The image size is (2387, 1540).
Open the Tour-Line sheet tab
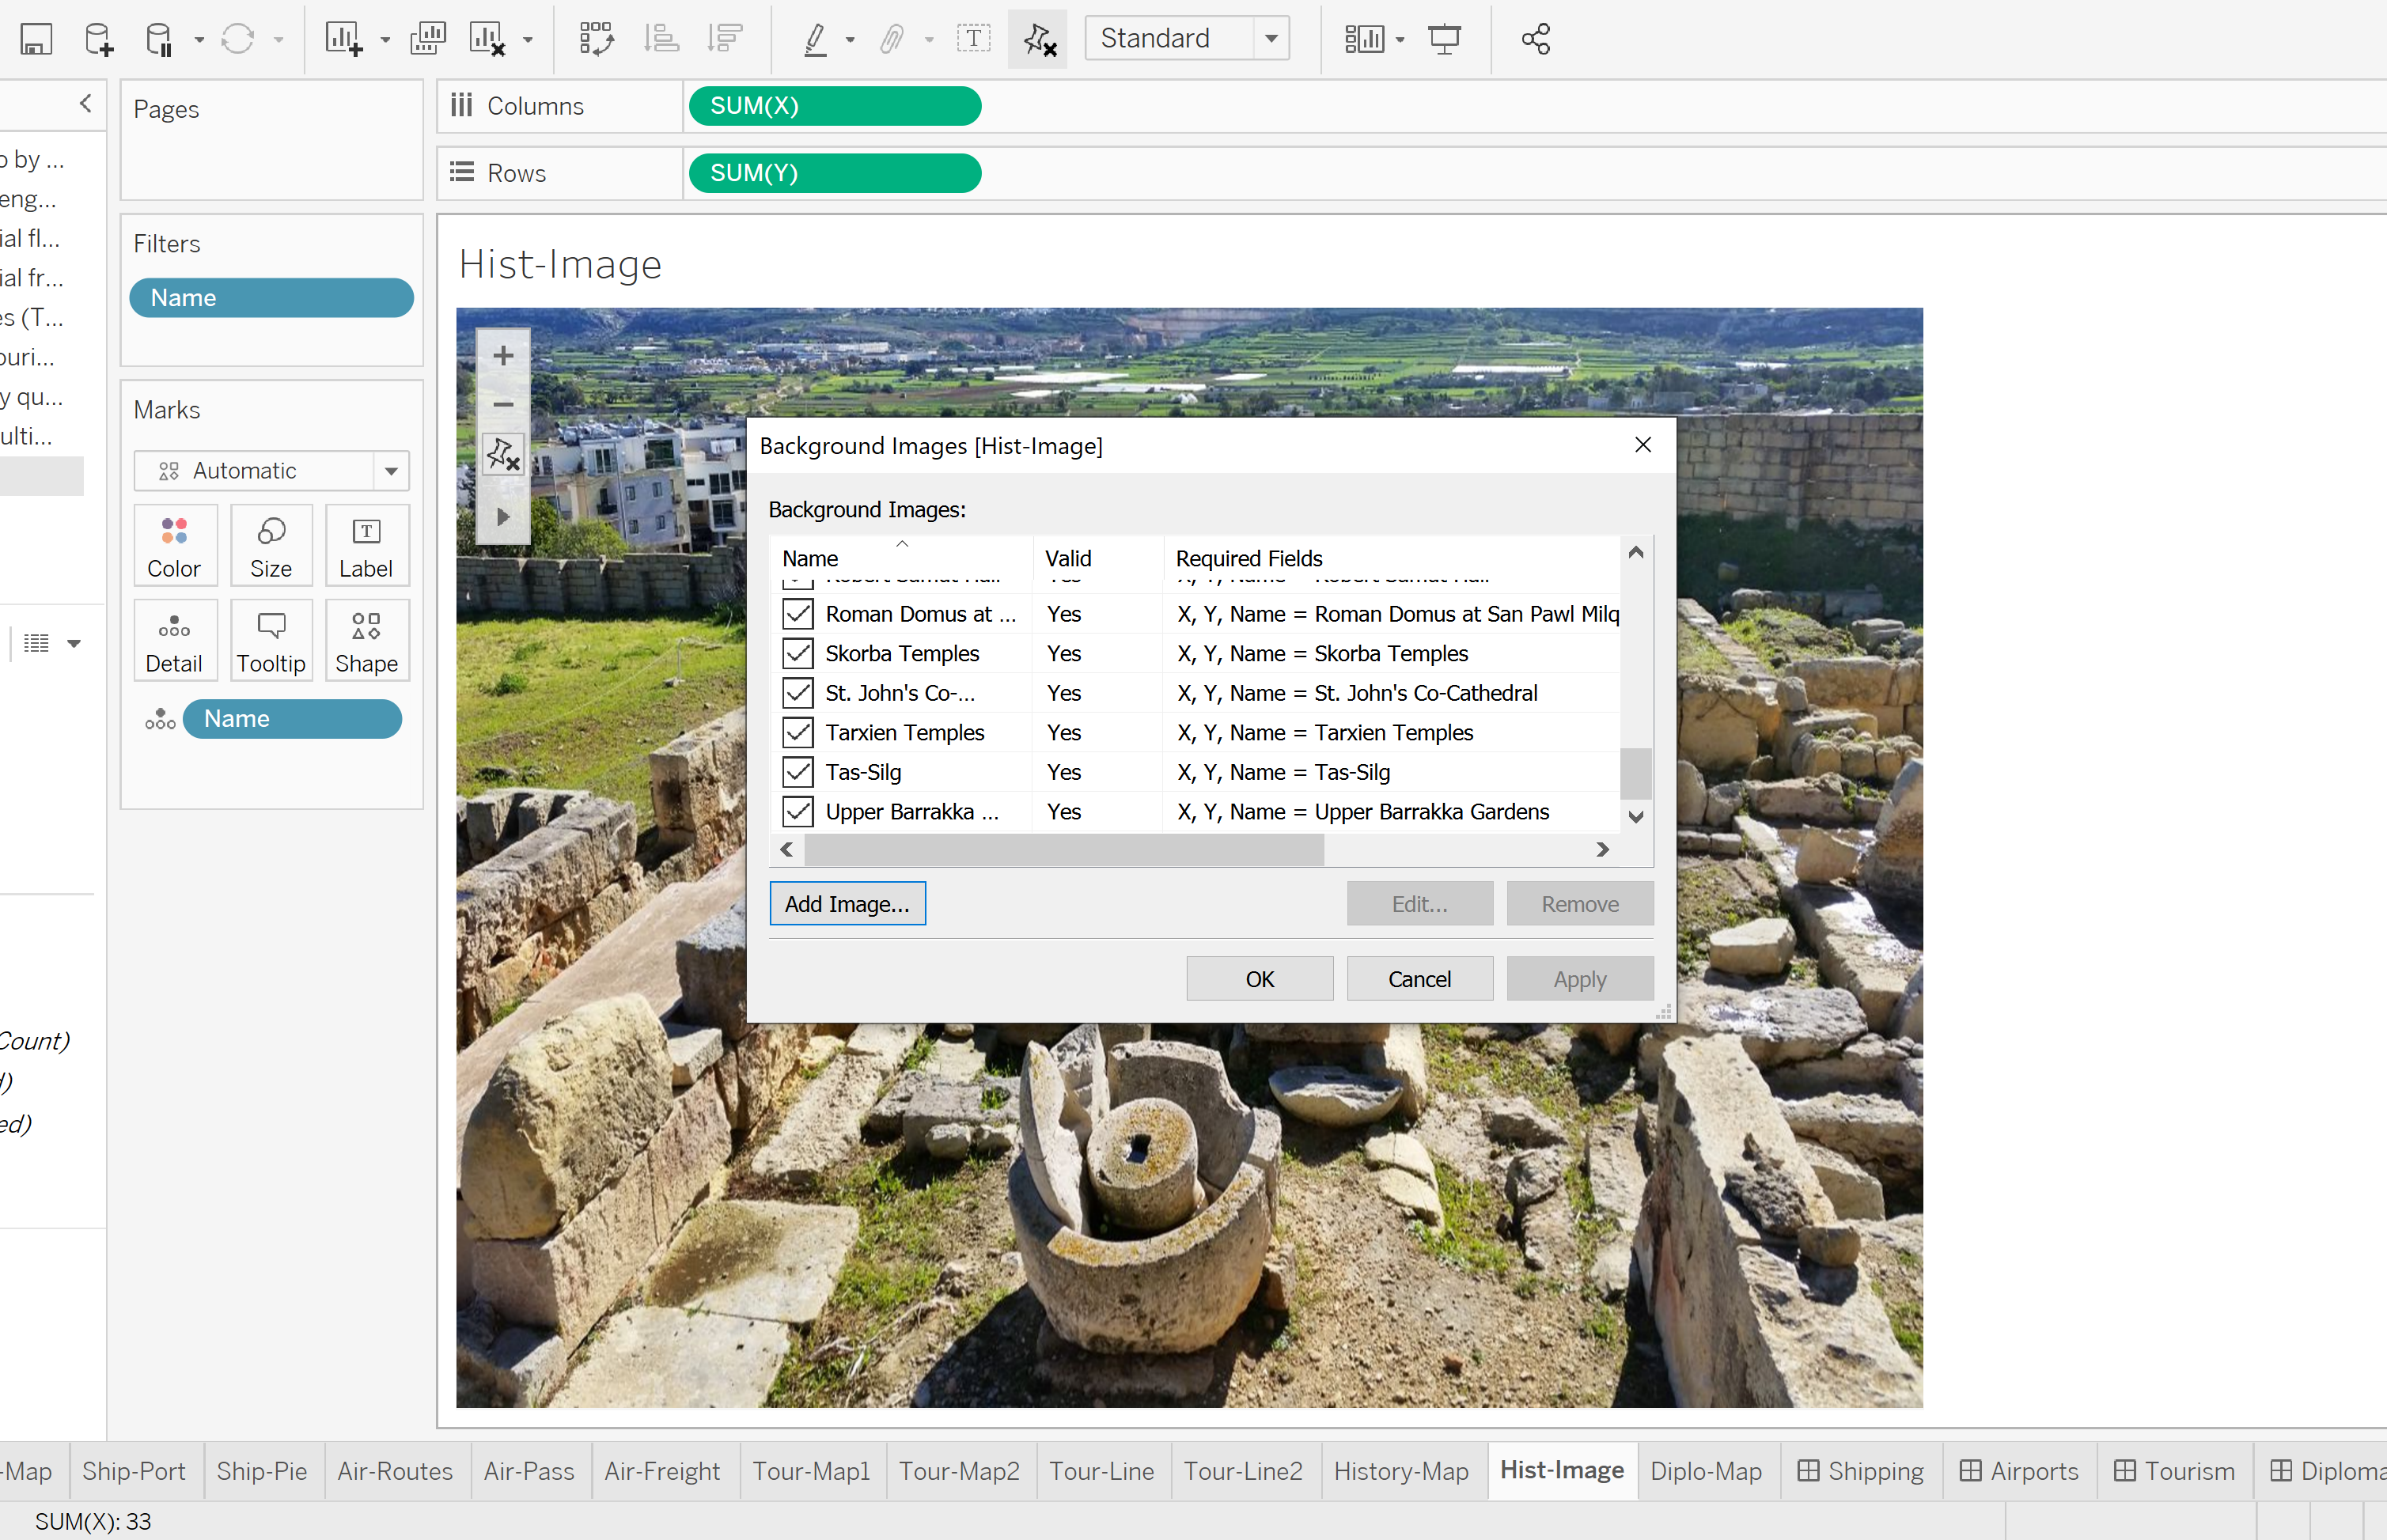click(x=1101, y=1471)
